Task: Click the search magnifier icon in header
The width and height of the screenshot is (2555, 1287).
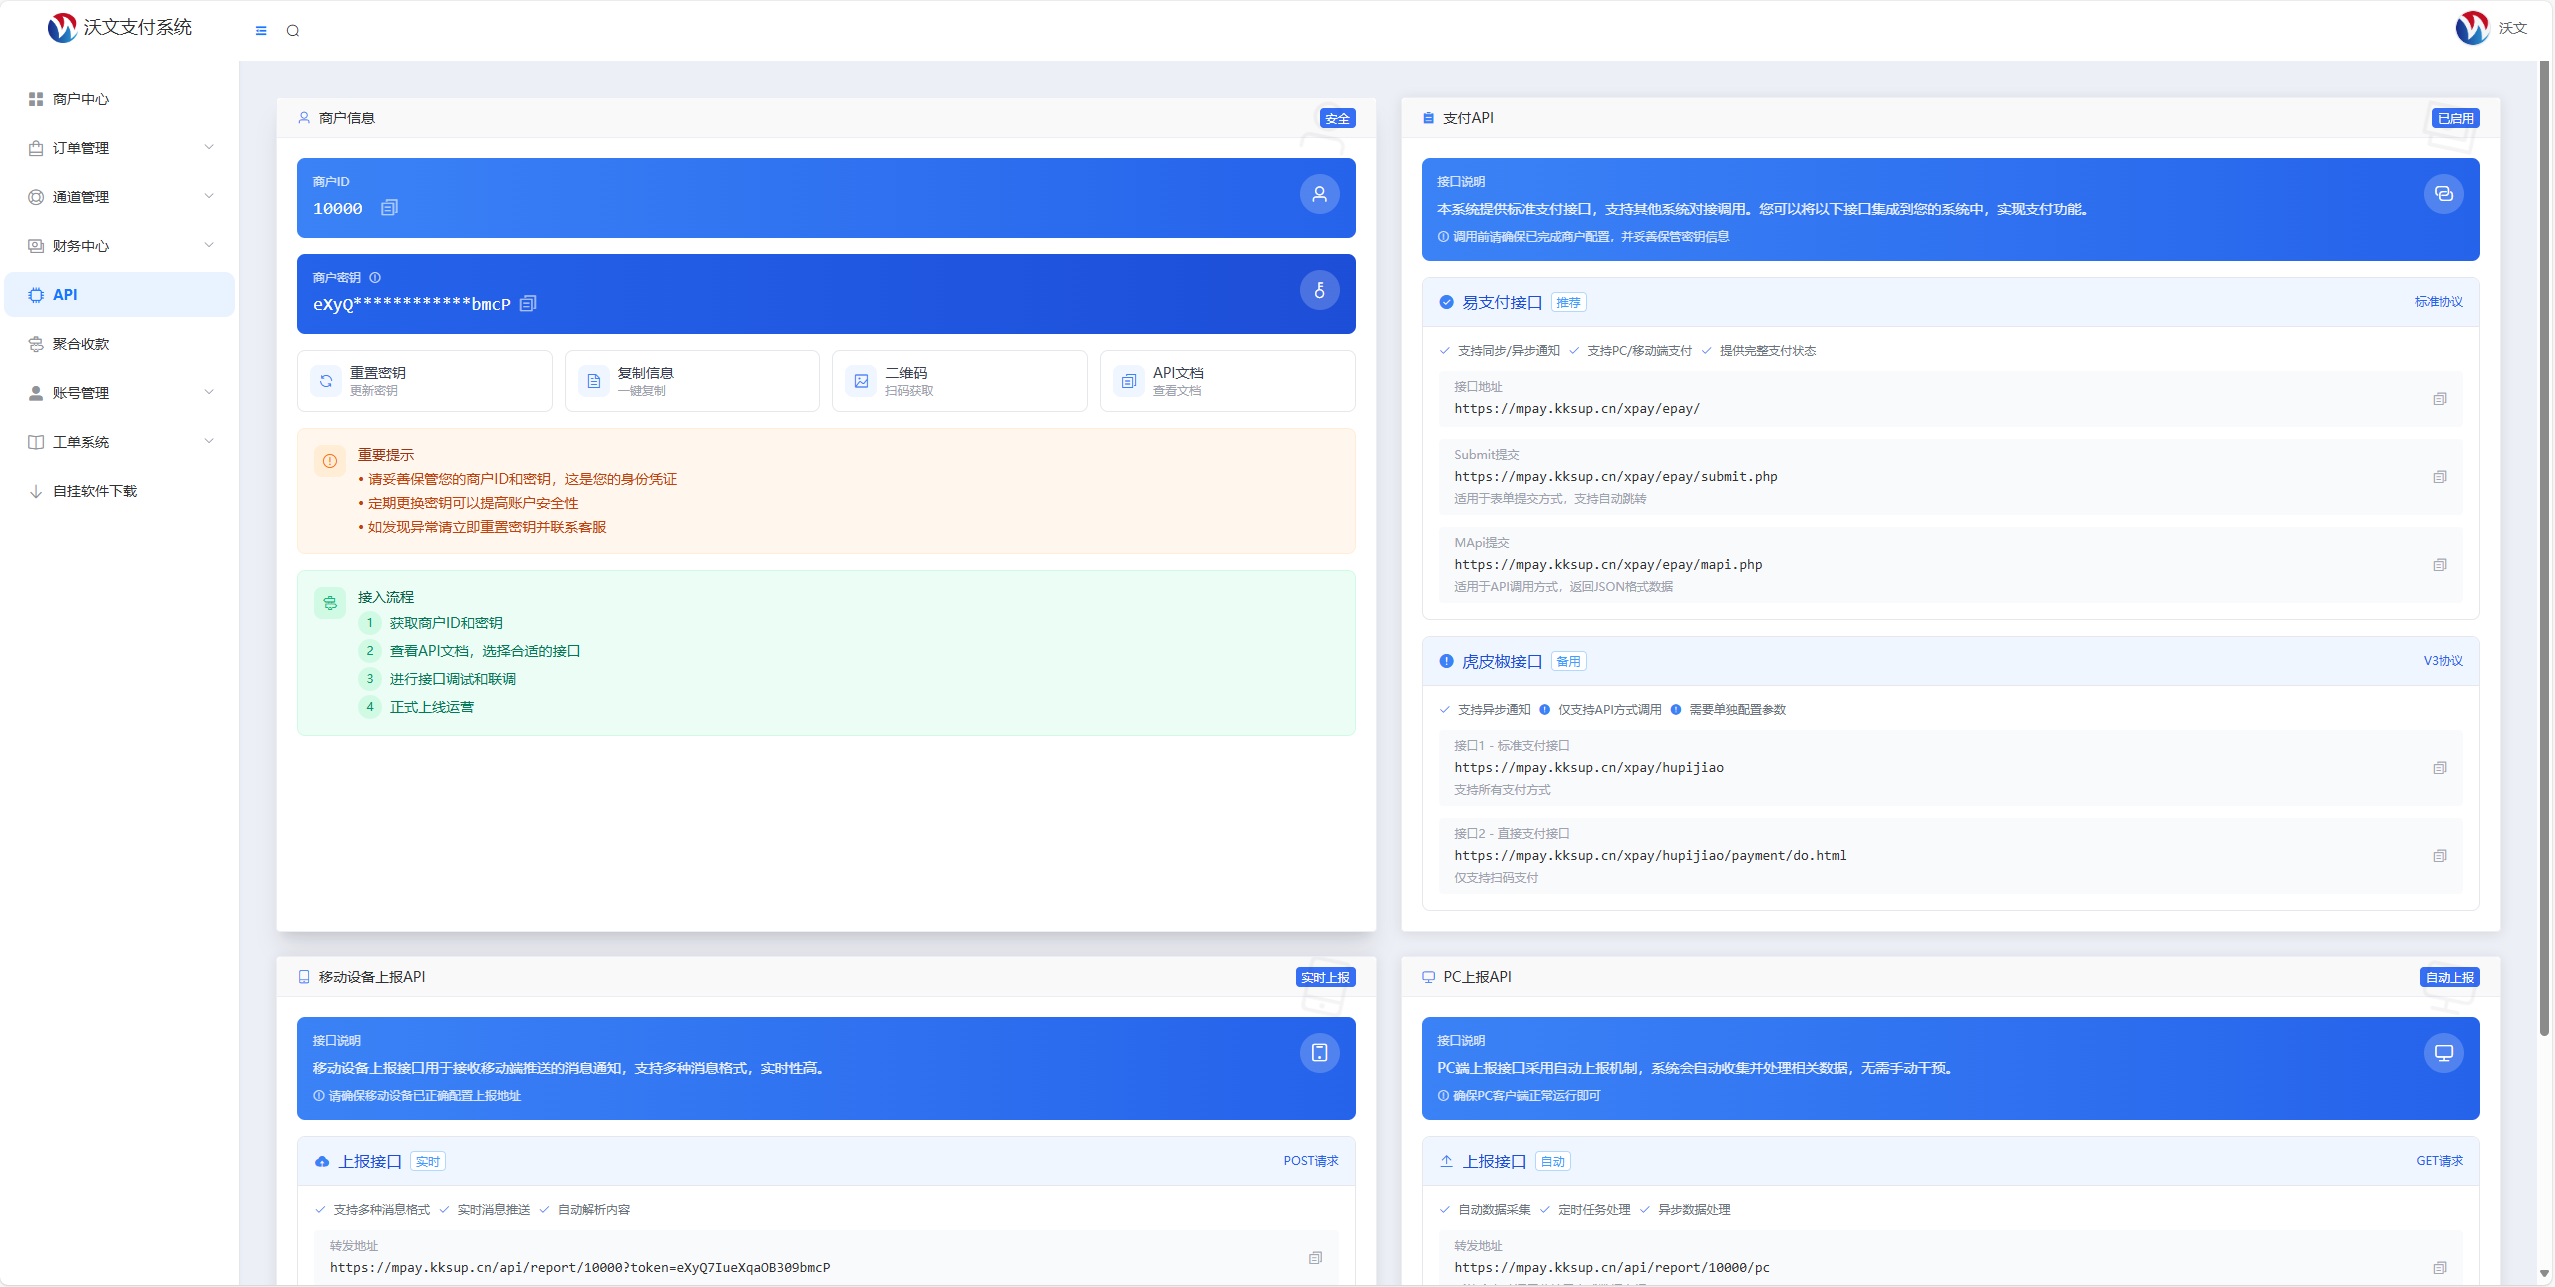Action: 293,31
